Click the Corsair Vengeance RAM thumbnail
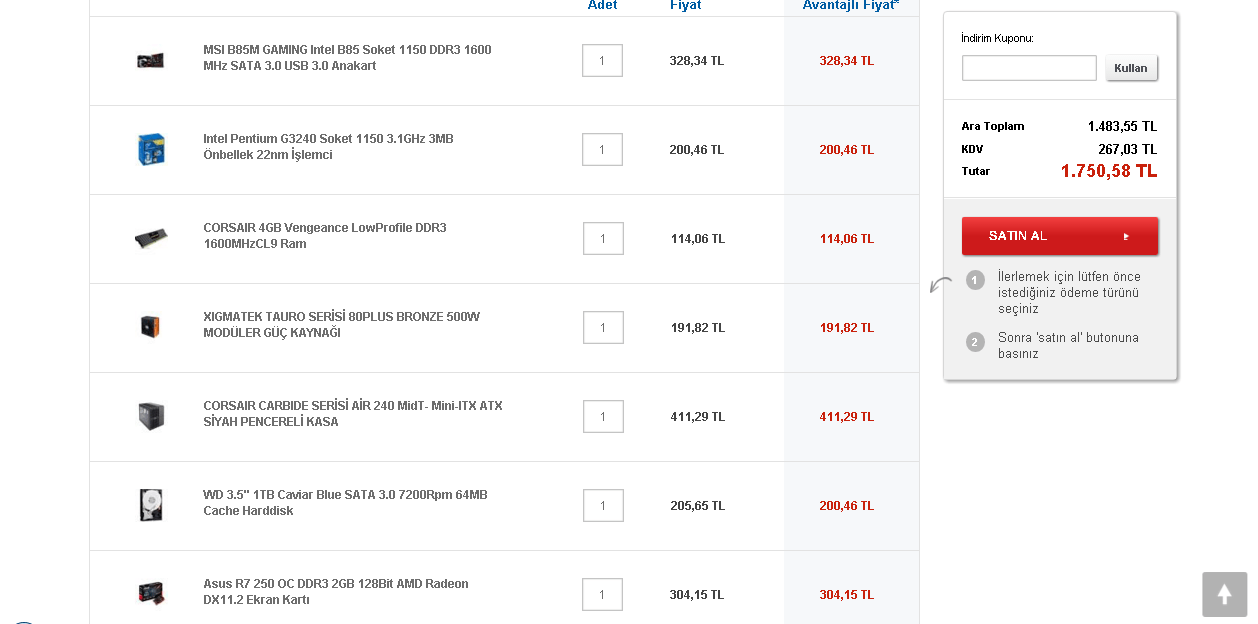The width and height of the screenshot is (1258, 624). pyautogui.click(x=151, y=238)
